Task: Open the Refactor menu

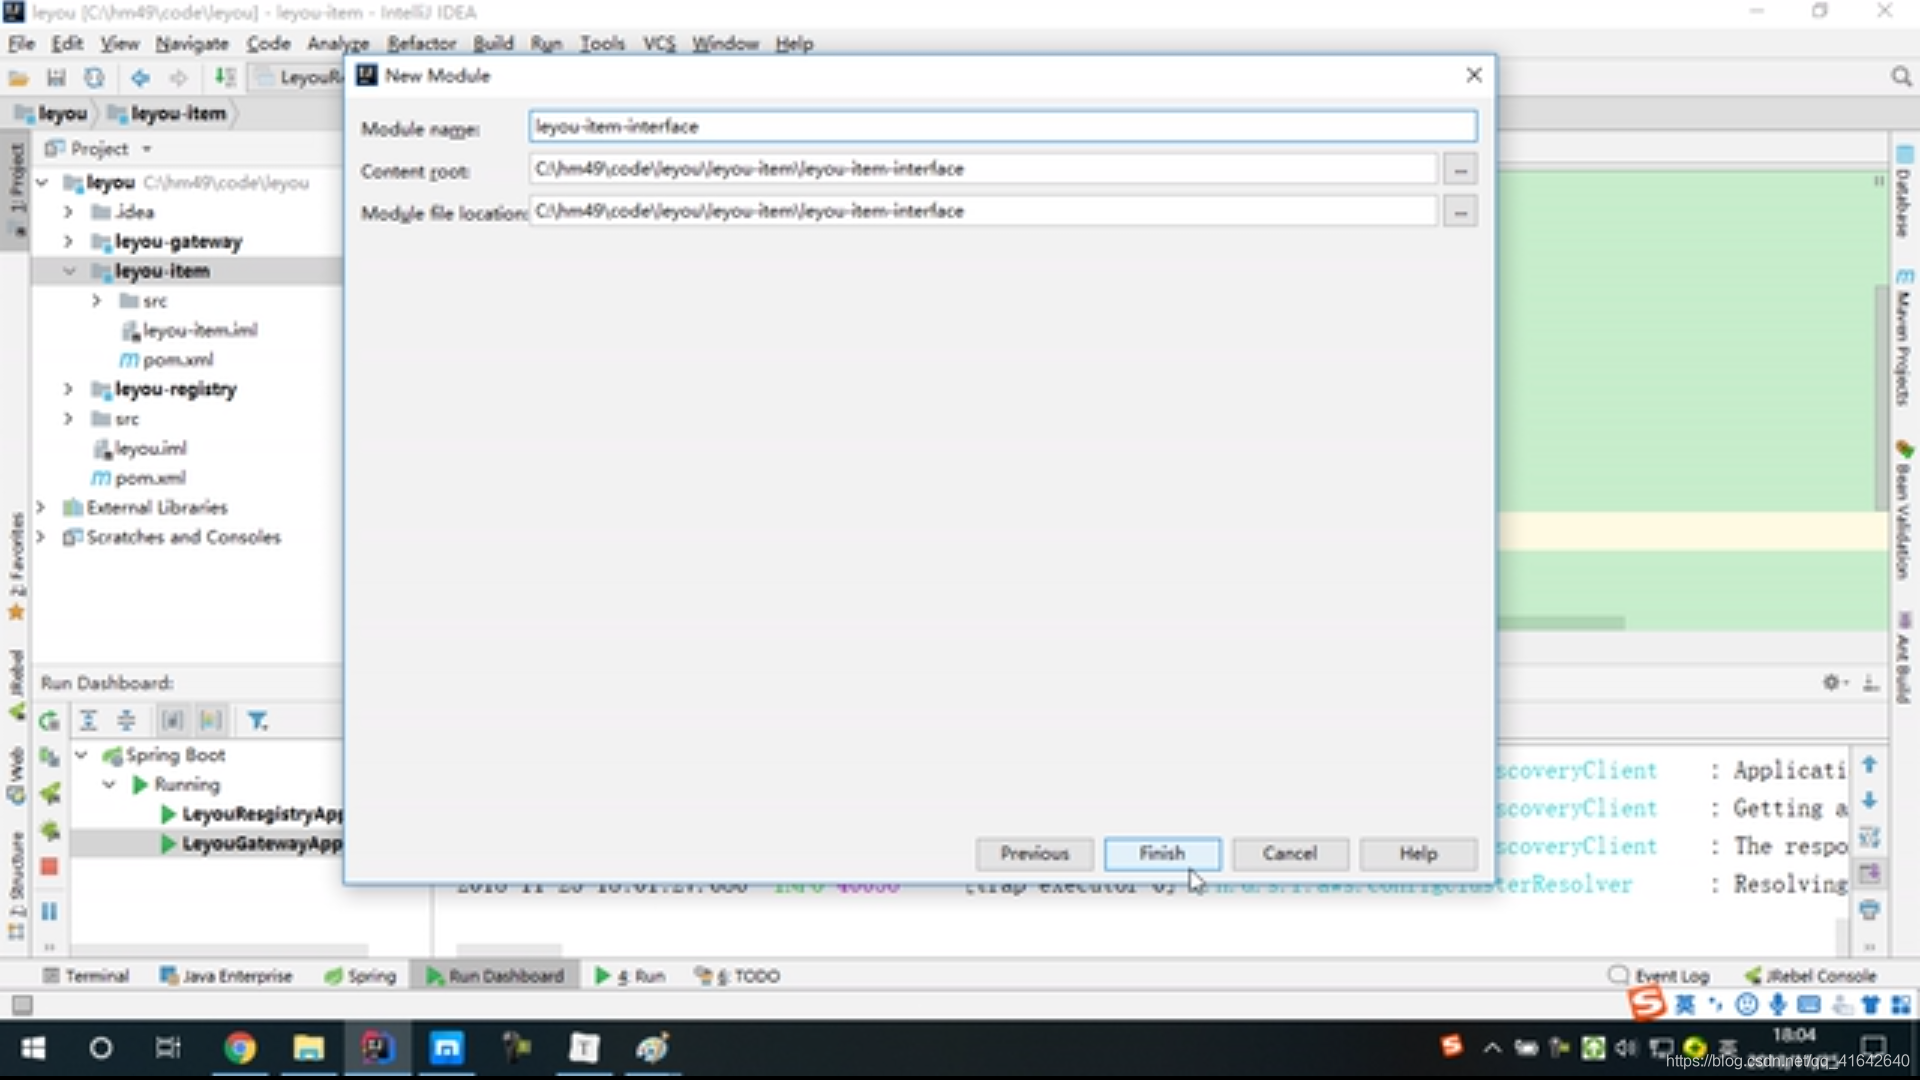Action: tap(421, 43)
